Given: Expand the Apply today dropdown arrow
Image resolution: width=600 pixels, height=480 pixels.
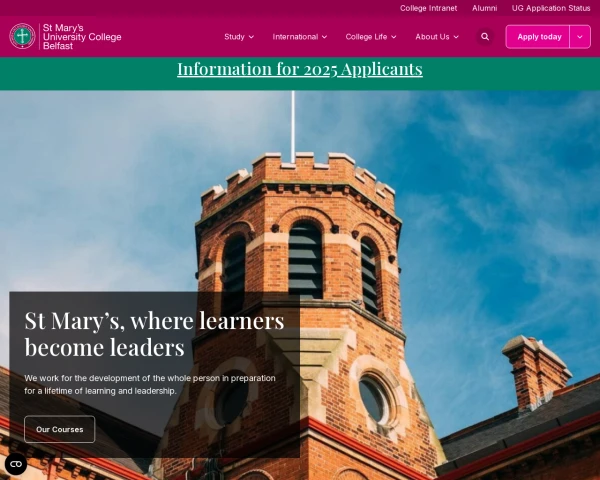Looking at the screenshot, I should click(x=580, y=37).
